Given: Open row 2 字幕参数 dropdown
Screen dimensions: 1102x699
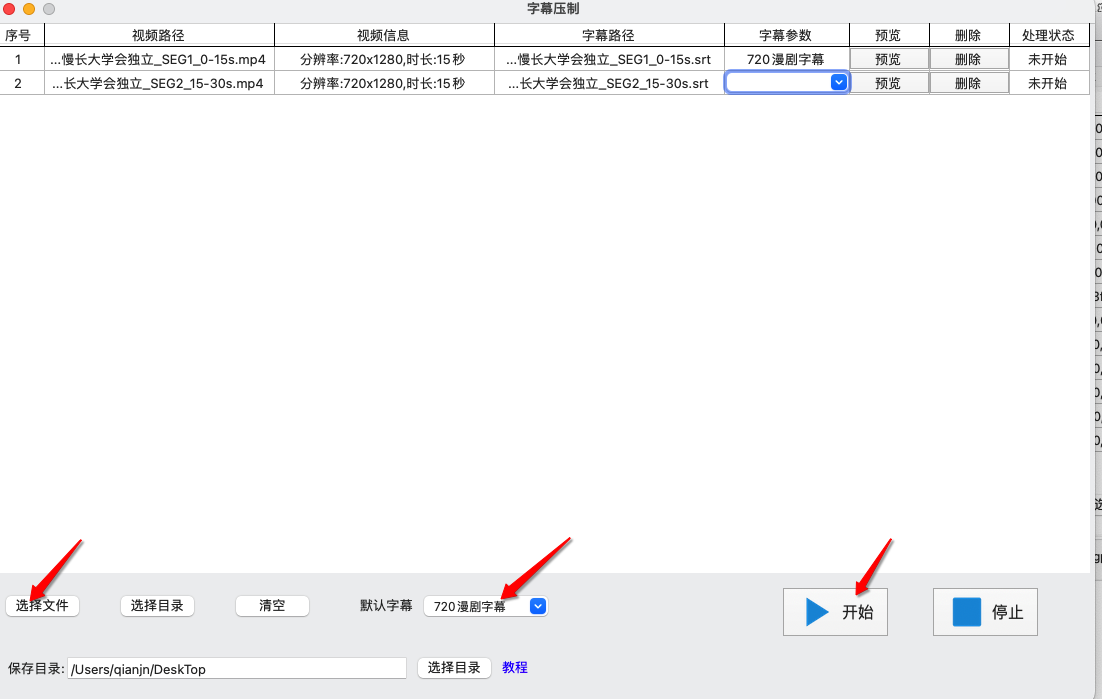Looking at the screenshot, I should [x=786, y=82].
